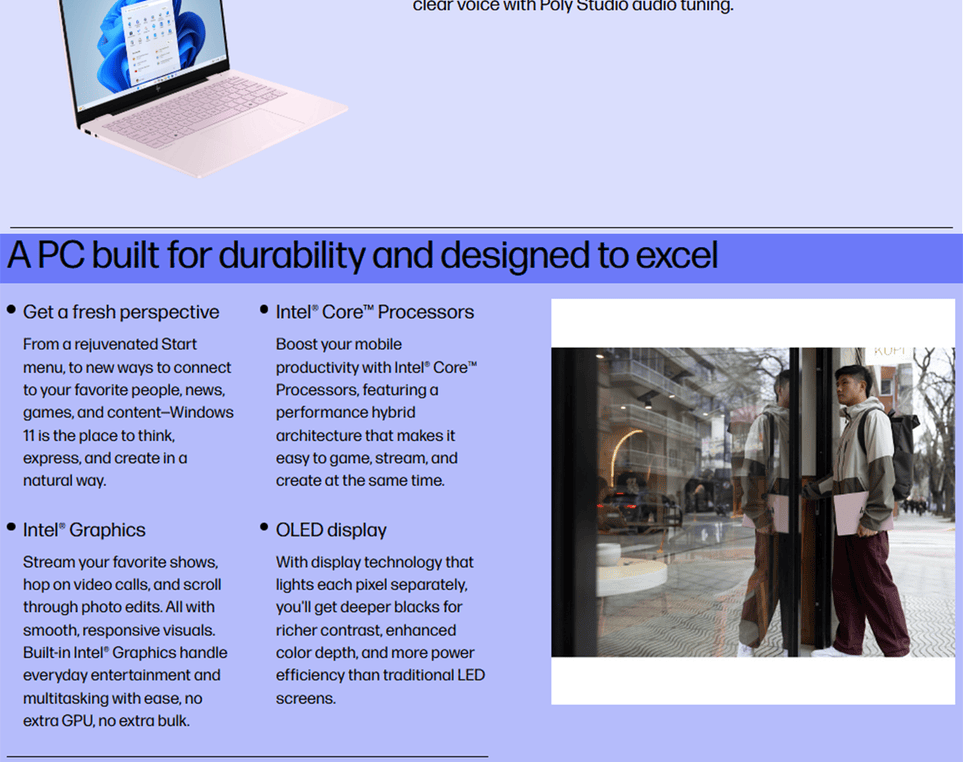Click the bullet beside OLED display

point(264,527)
